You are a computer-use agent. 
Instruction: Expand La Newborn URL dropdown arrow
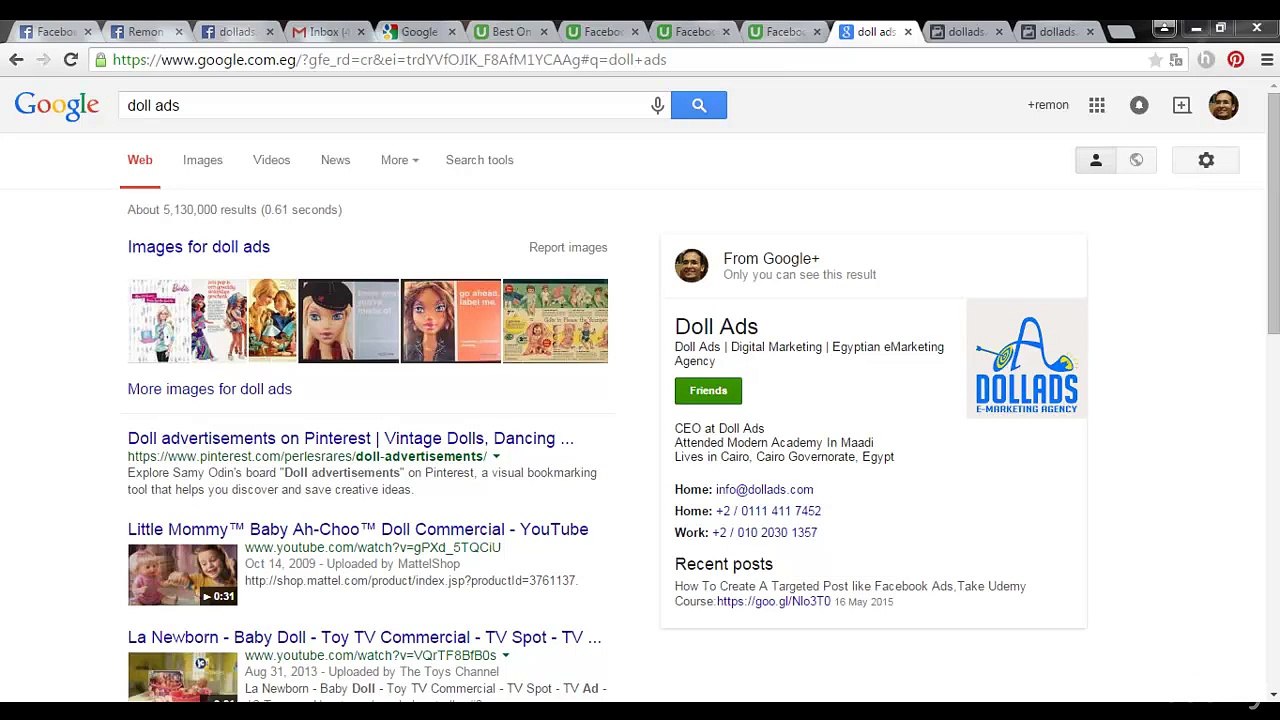tap(505, 656)
